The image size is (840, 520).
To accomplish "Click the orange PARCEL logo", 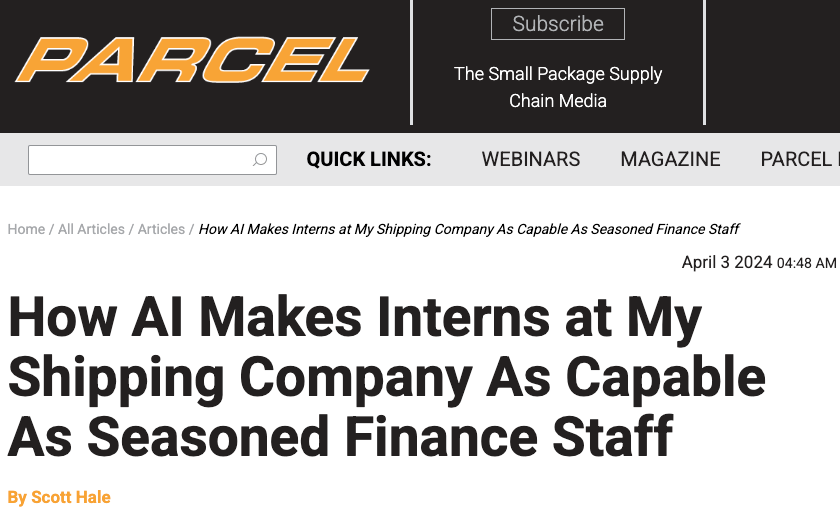I will [192, 59].
